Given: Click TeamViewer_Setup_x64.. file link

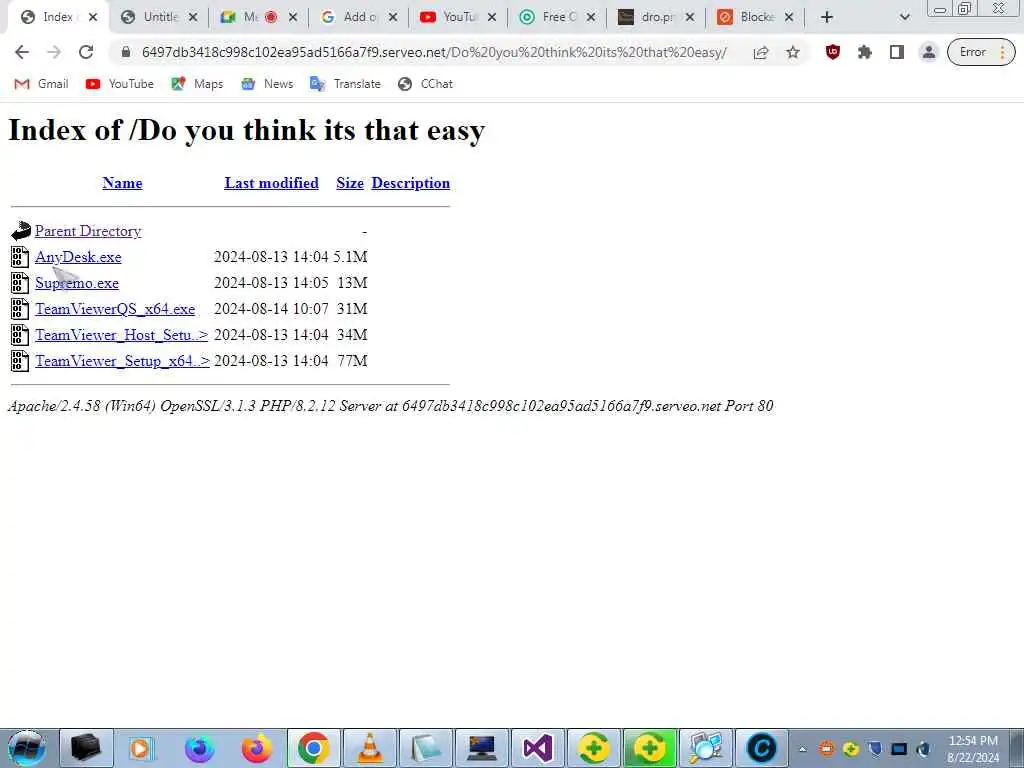Looking at the screenshot, I should (x=123, y=361).
